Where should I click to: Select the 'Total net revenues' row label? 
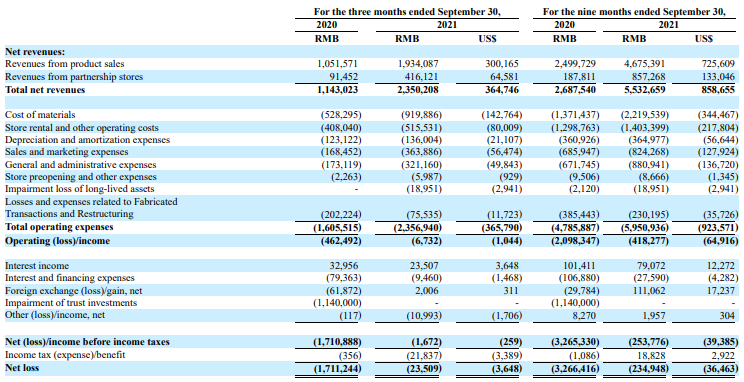[x=45, y=90]
